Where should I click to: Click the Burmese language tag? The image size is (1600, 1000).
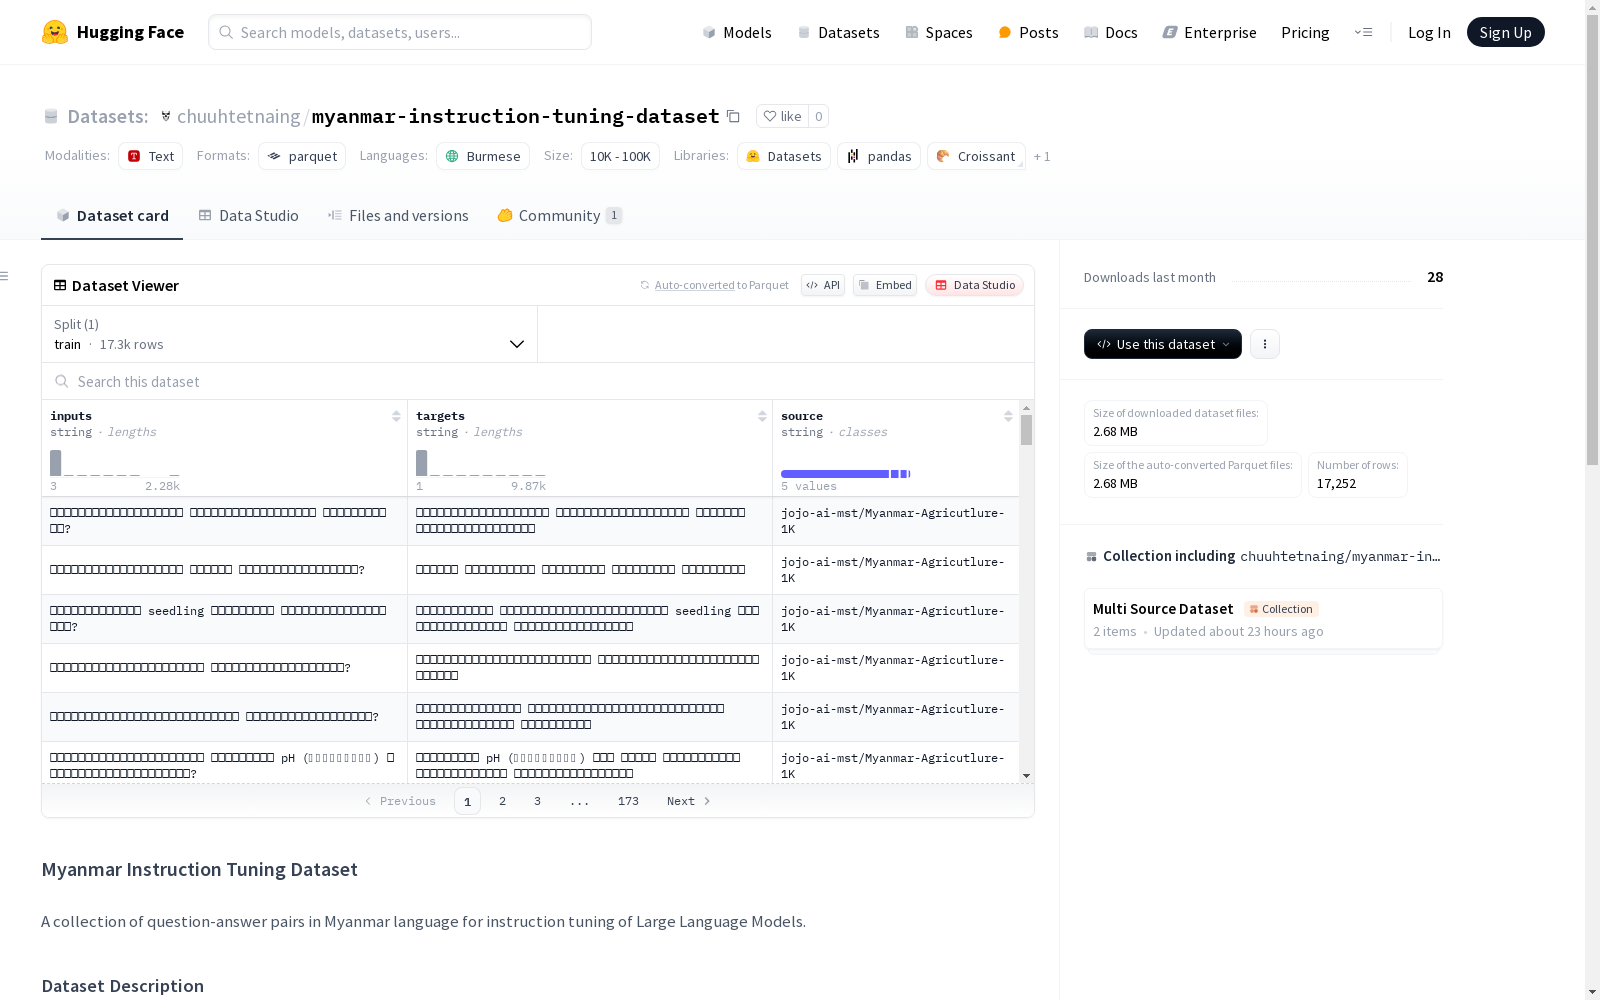click(483, 156)
